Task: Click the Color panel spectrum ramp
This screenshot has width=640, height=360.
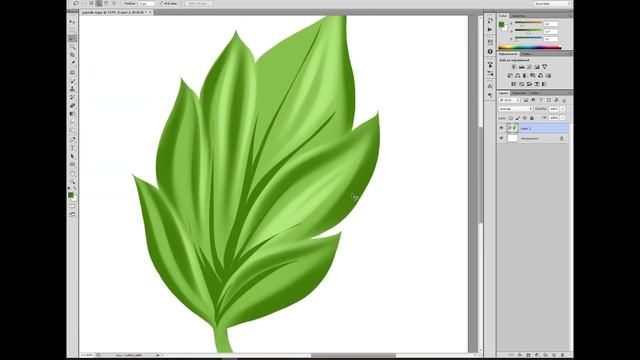Action: pyautogui.click(x=530, y=47)
